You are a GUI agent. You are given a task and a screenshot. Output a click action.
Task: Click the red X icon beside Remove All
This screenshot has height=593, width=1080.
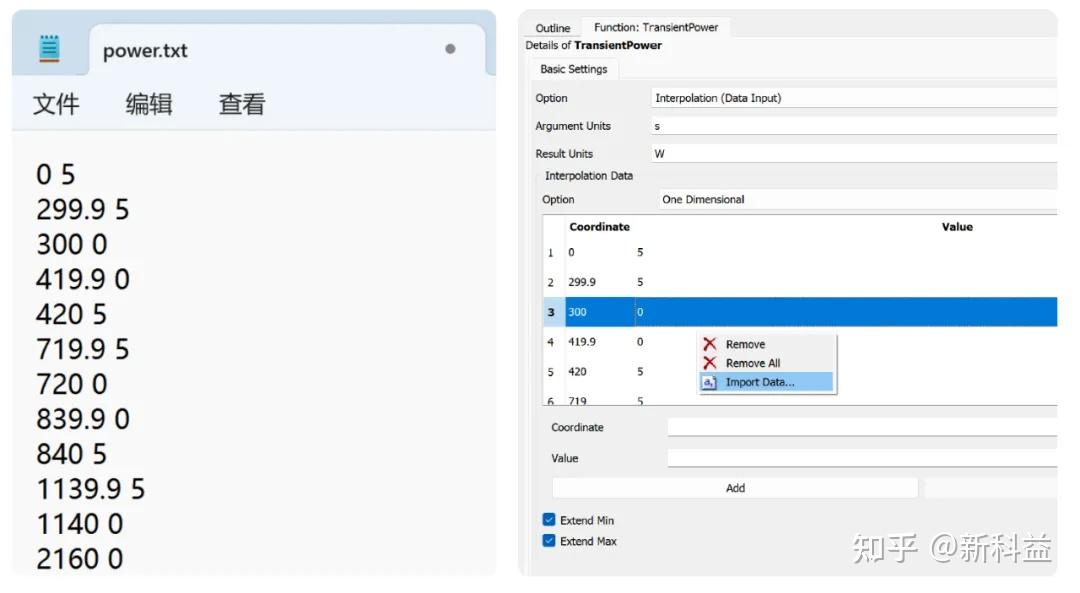710,363
